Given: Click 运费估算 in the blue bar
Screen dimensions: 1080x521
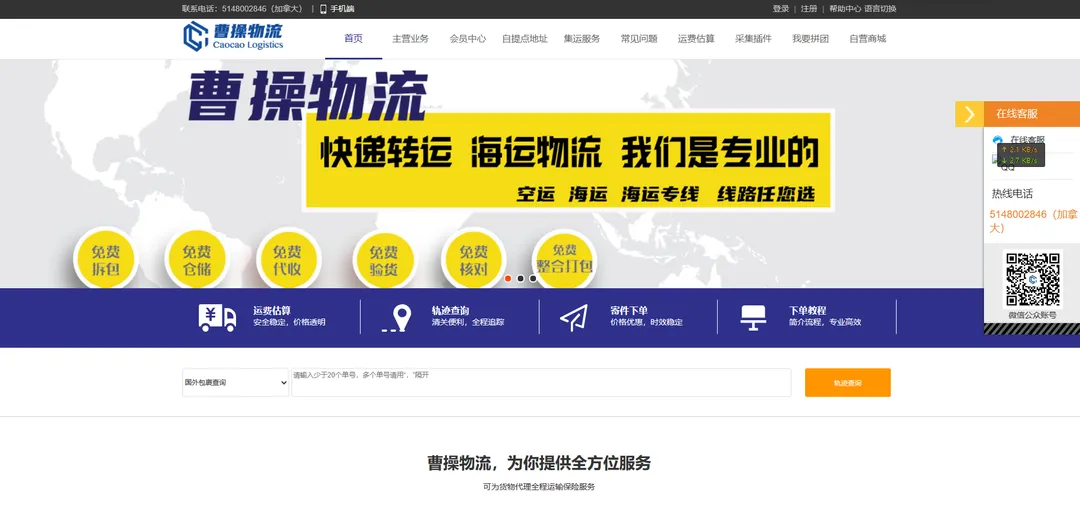Looking at the screenshot, I should pos(271,311).
